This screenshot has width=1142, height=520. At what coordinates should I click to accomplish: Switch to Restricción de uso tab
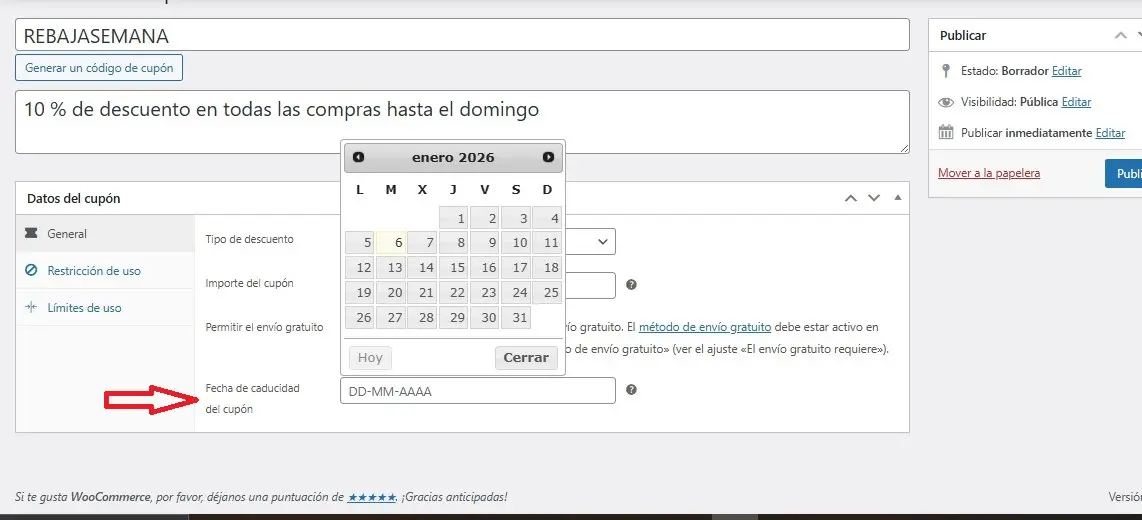93,271
